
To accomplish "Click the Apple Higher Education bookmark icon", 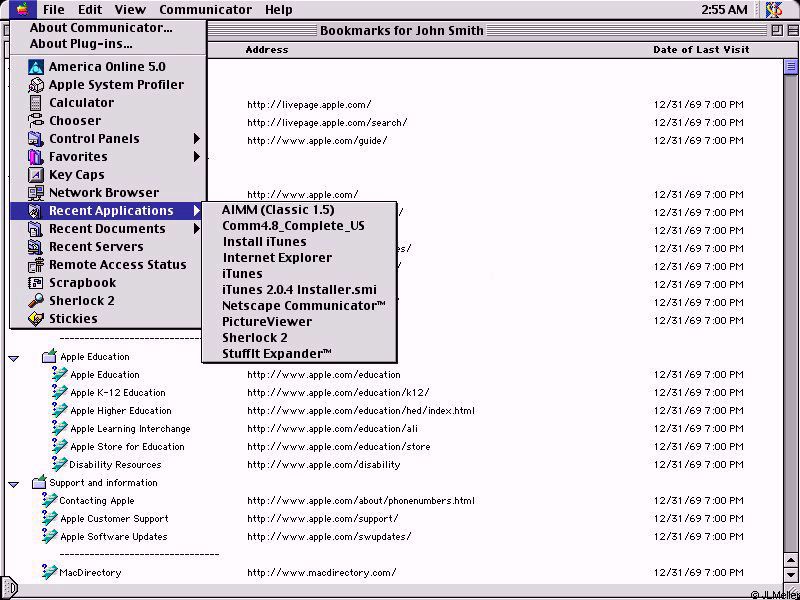I will [59, 410].
